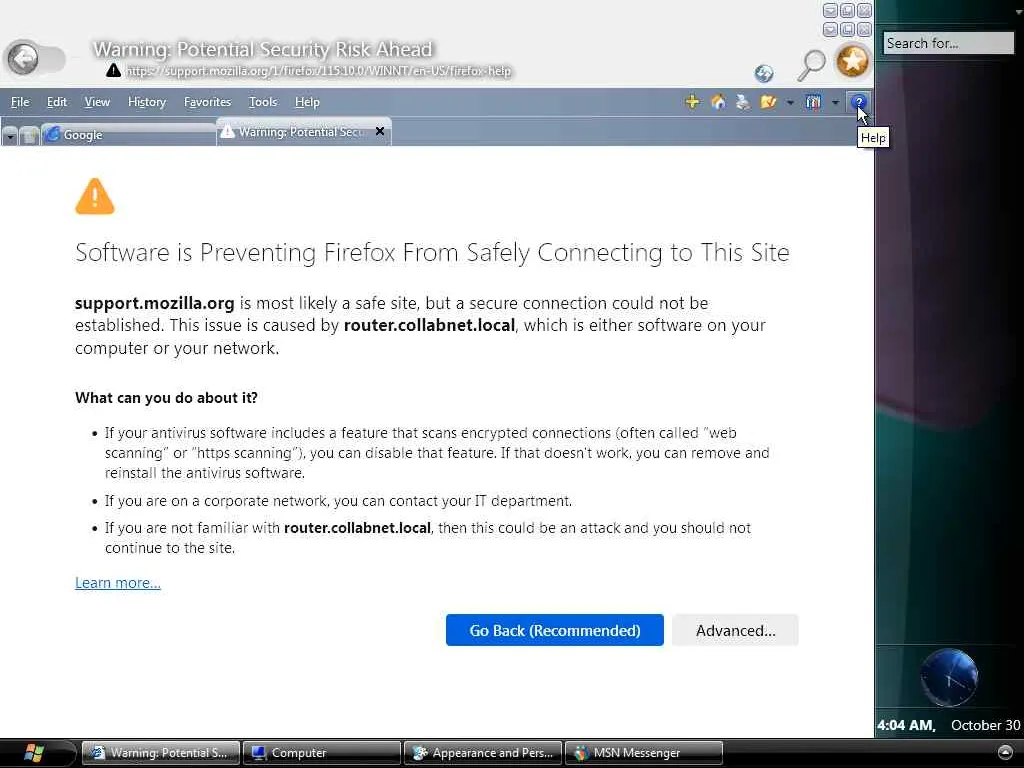The width and height of the screenshot is (1024, 768).
Task: Switch to Warning: Potential S... taskbar button
Action: (x=161, y=752)
